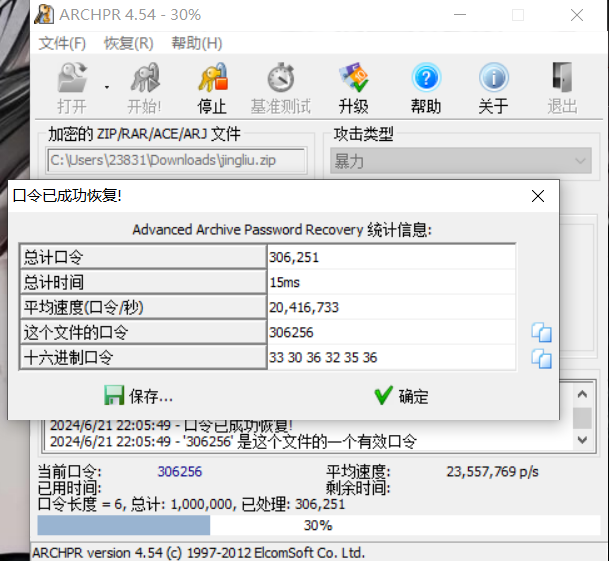Click the 这个文件的口令 row label

pyautogui.click(x=143, y=332)
